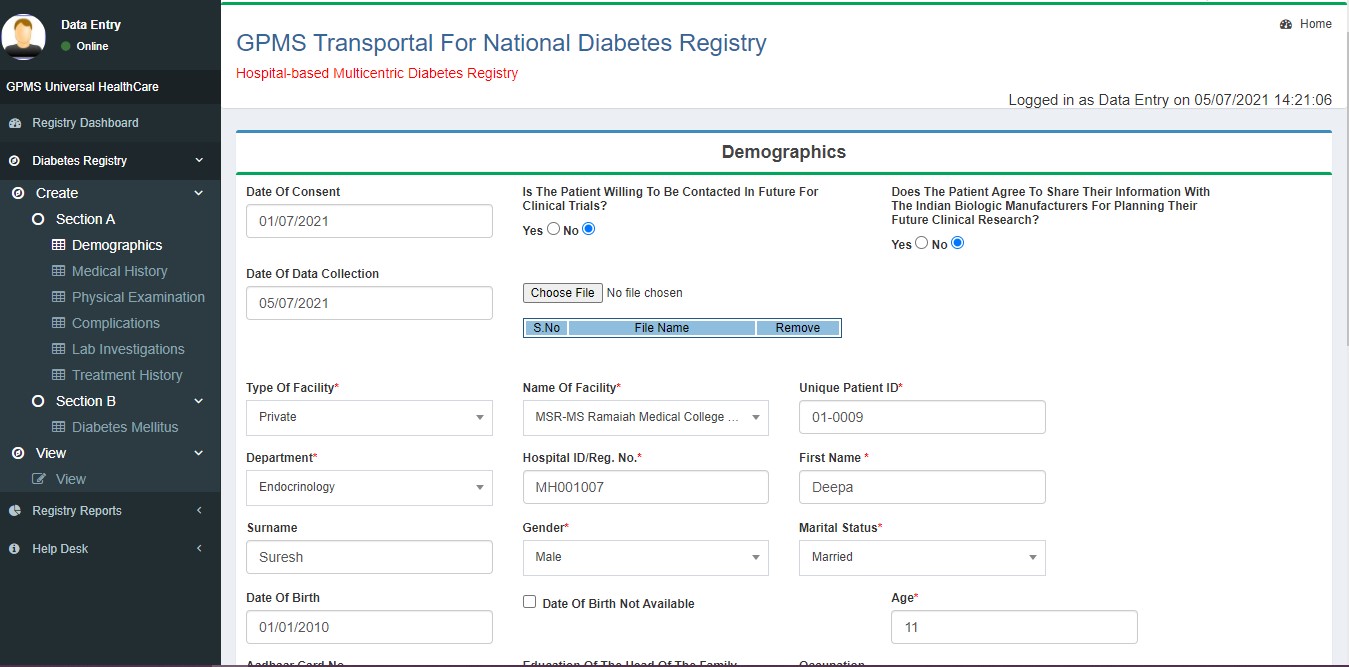The width and height of the screenshot is (1349, 667).
Task: Click the Home breadcrumb link
Action: (1315, 24)
